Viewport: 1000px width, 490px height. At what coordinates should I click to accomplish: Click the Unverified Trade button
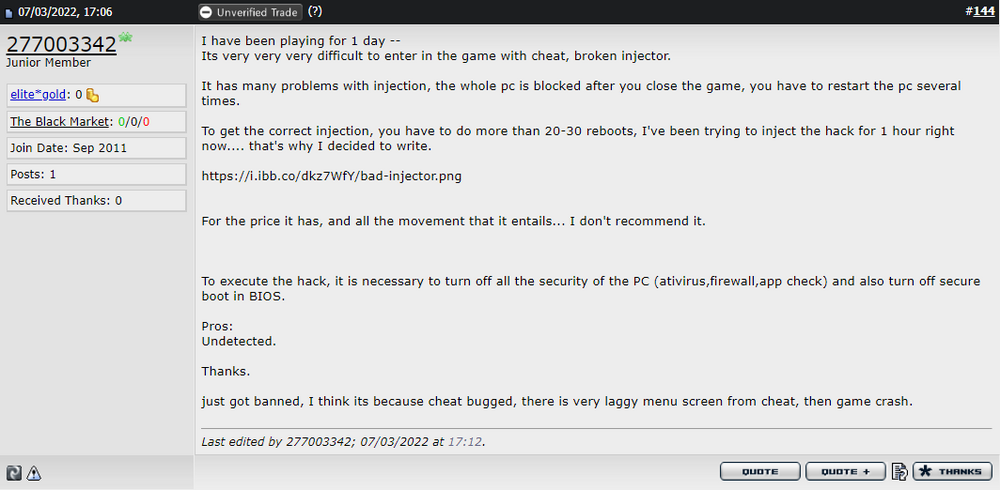tap(249, 12)
